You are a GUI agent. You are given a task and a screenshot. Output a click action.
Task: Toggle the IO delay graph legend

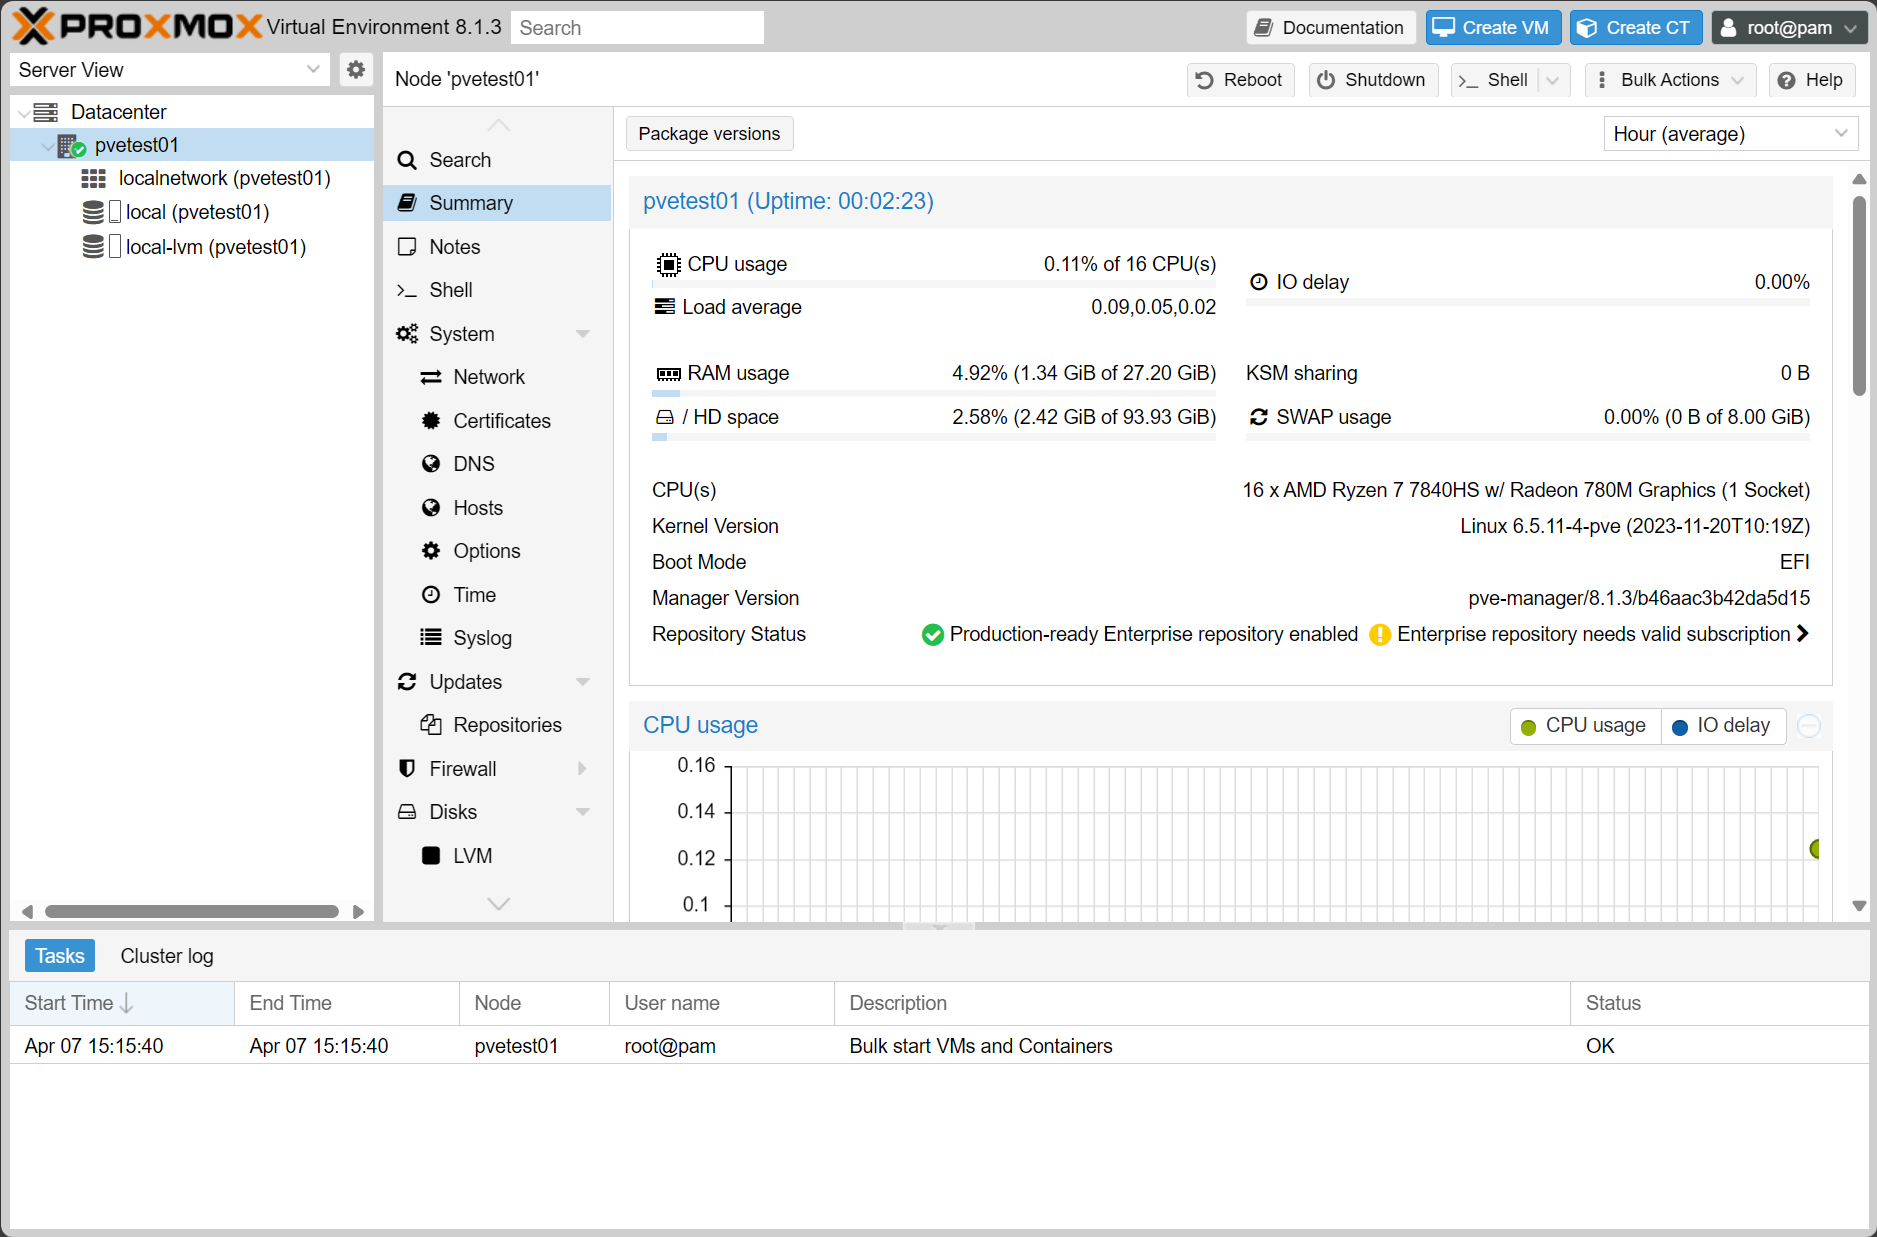tap(1722, 725)
